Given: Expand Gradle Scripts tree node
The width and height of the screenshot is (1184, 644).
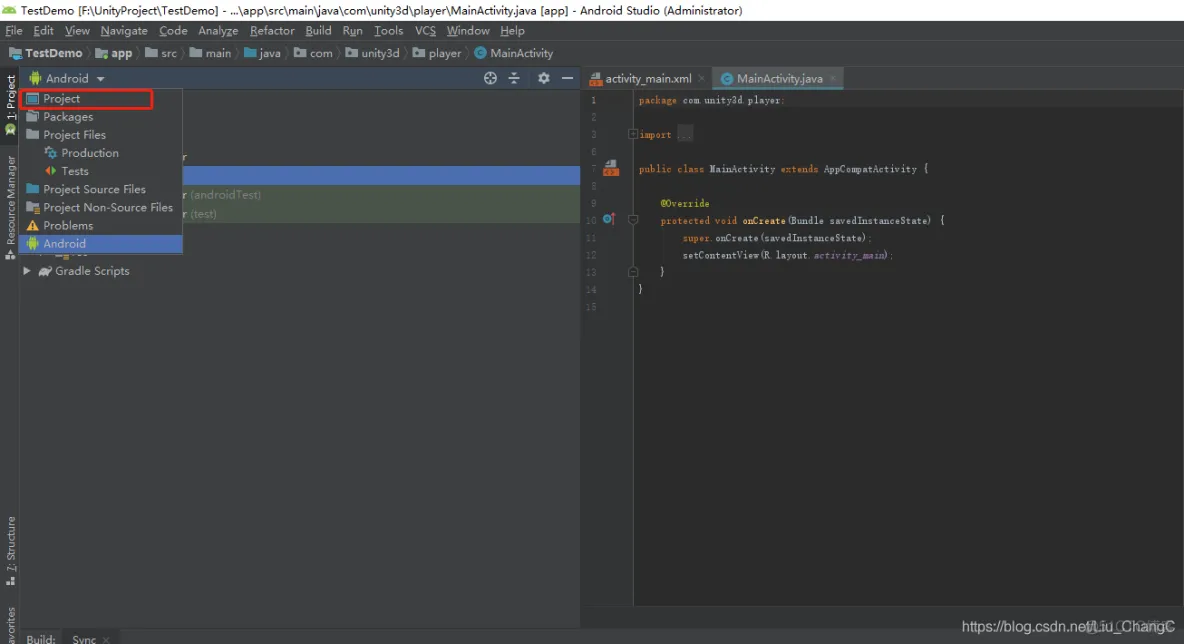Looking at the screenshot, I should click(26, 271).
